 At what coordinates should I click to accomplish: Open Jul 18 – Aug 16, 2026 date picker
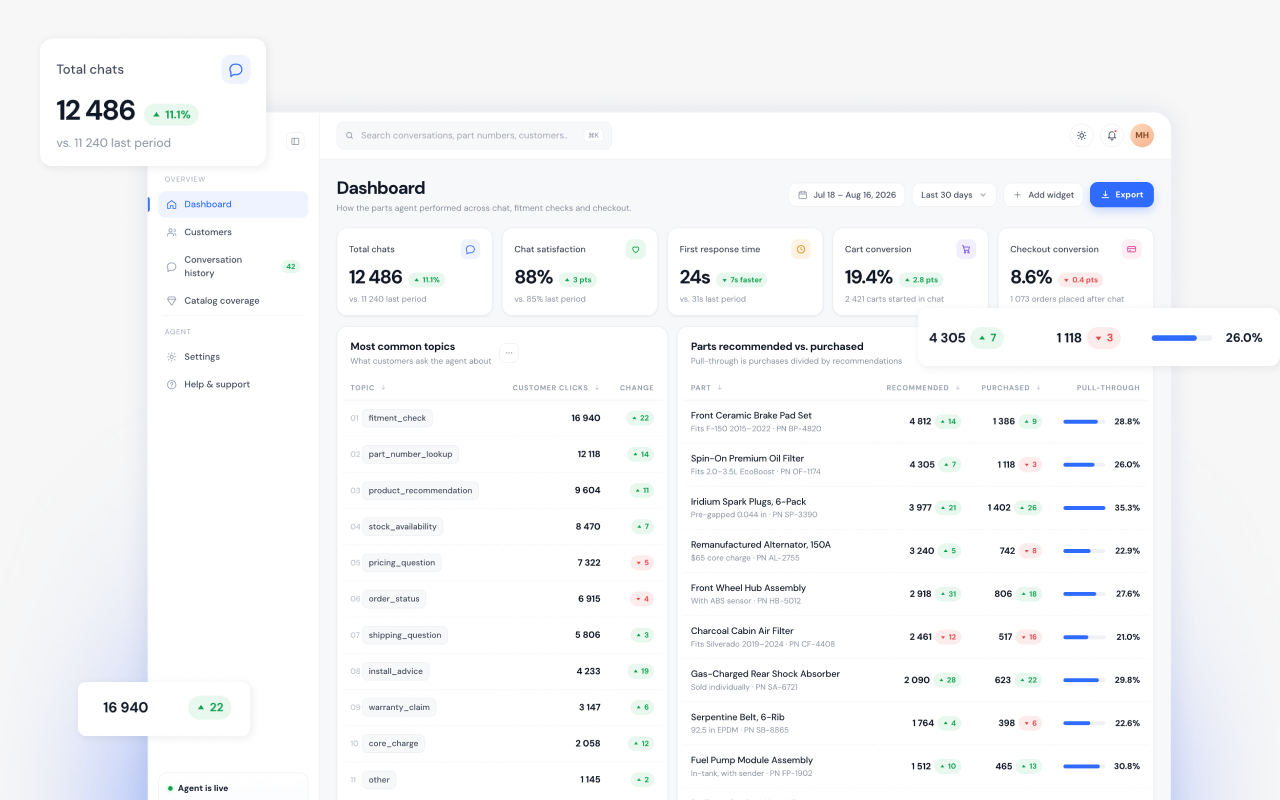[x=846, y=195]
